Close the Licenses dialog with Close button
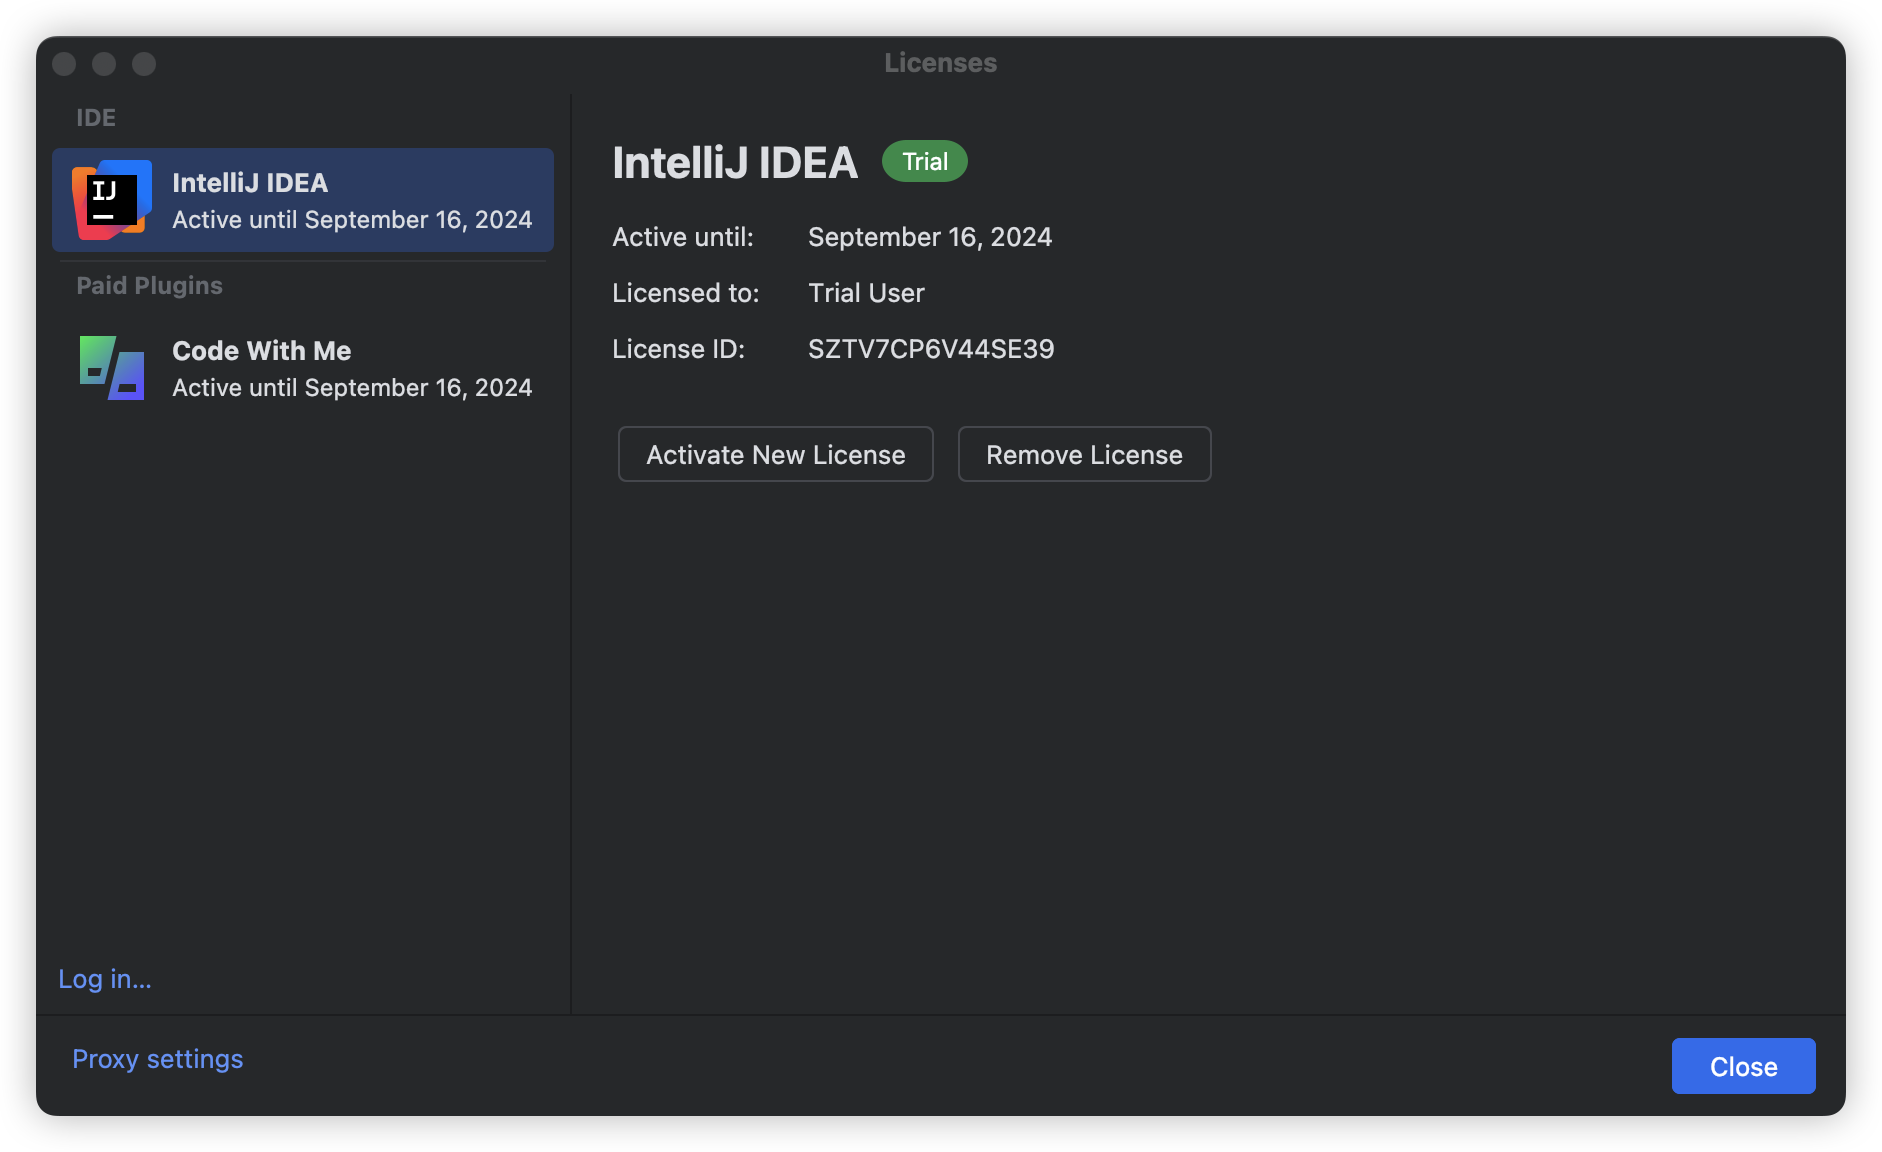Screen dimensions: 1882x1152 point(1744,1066)
